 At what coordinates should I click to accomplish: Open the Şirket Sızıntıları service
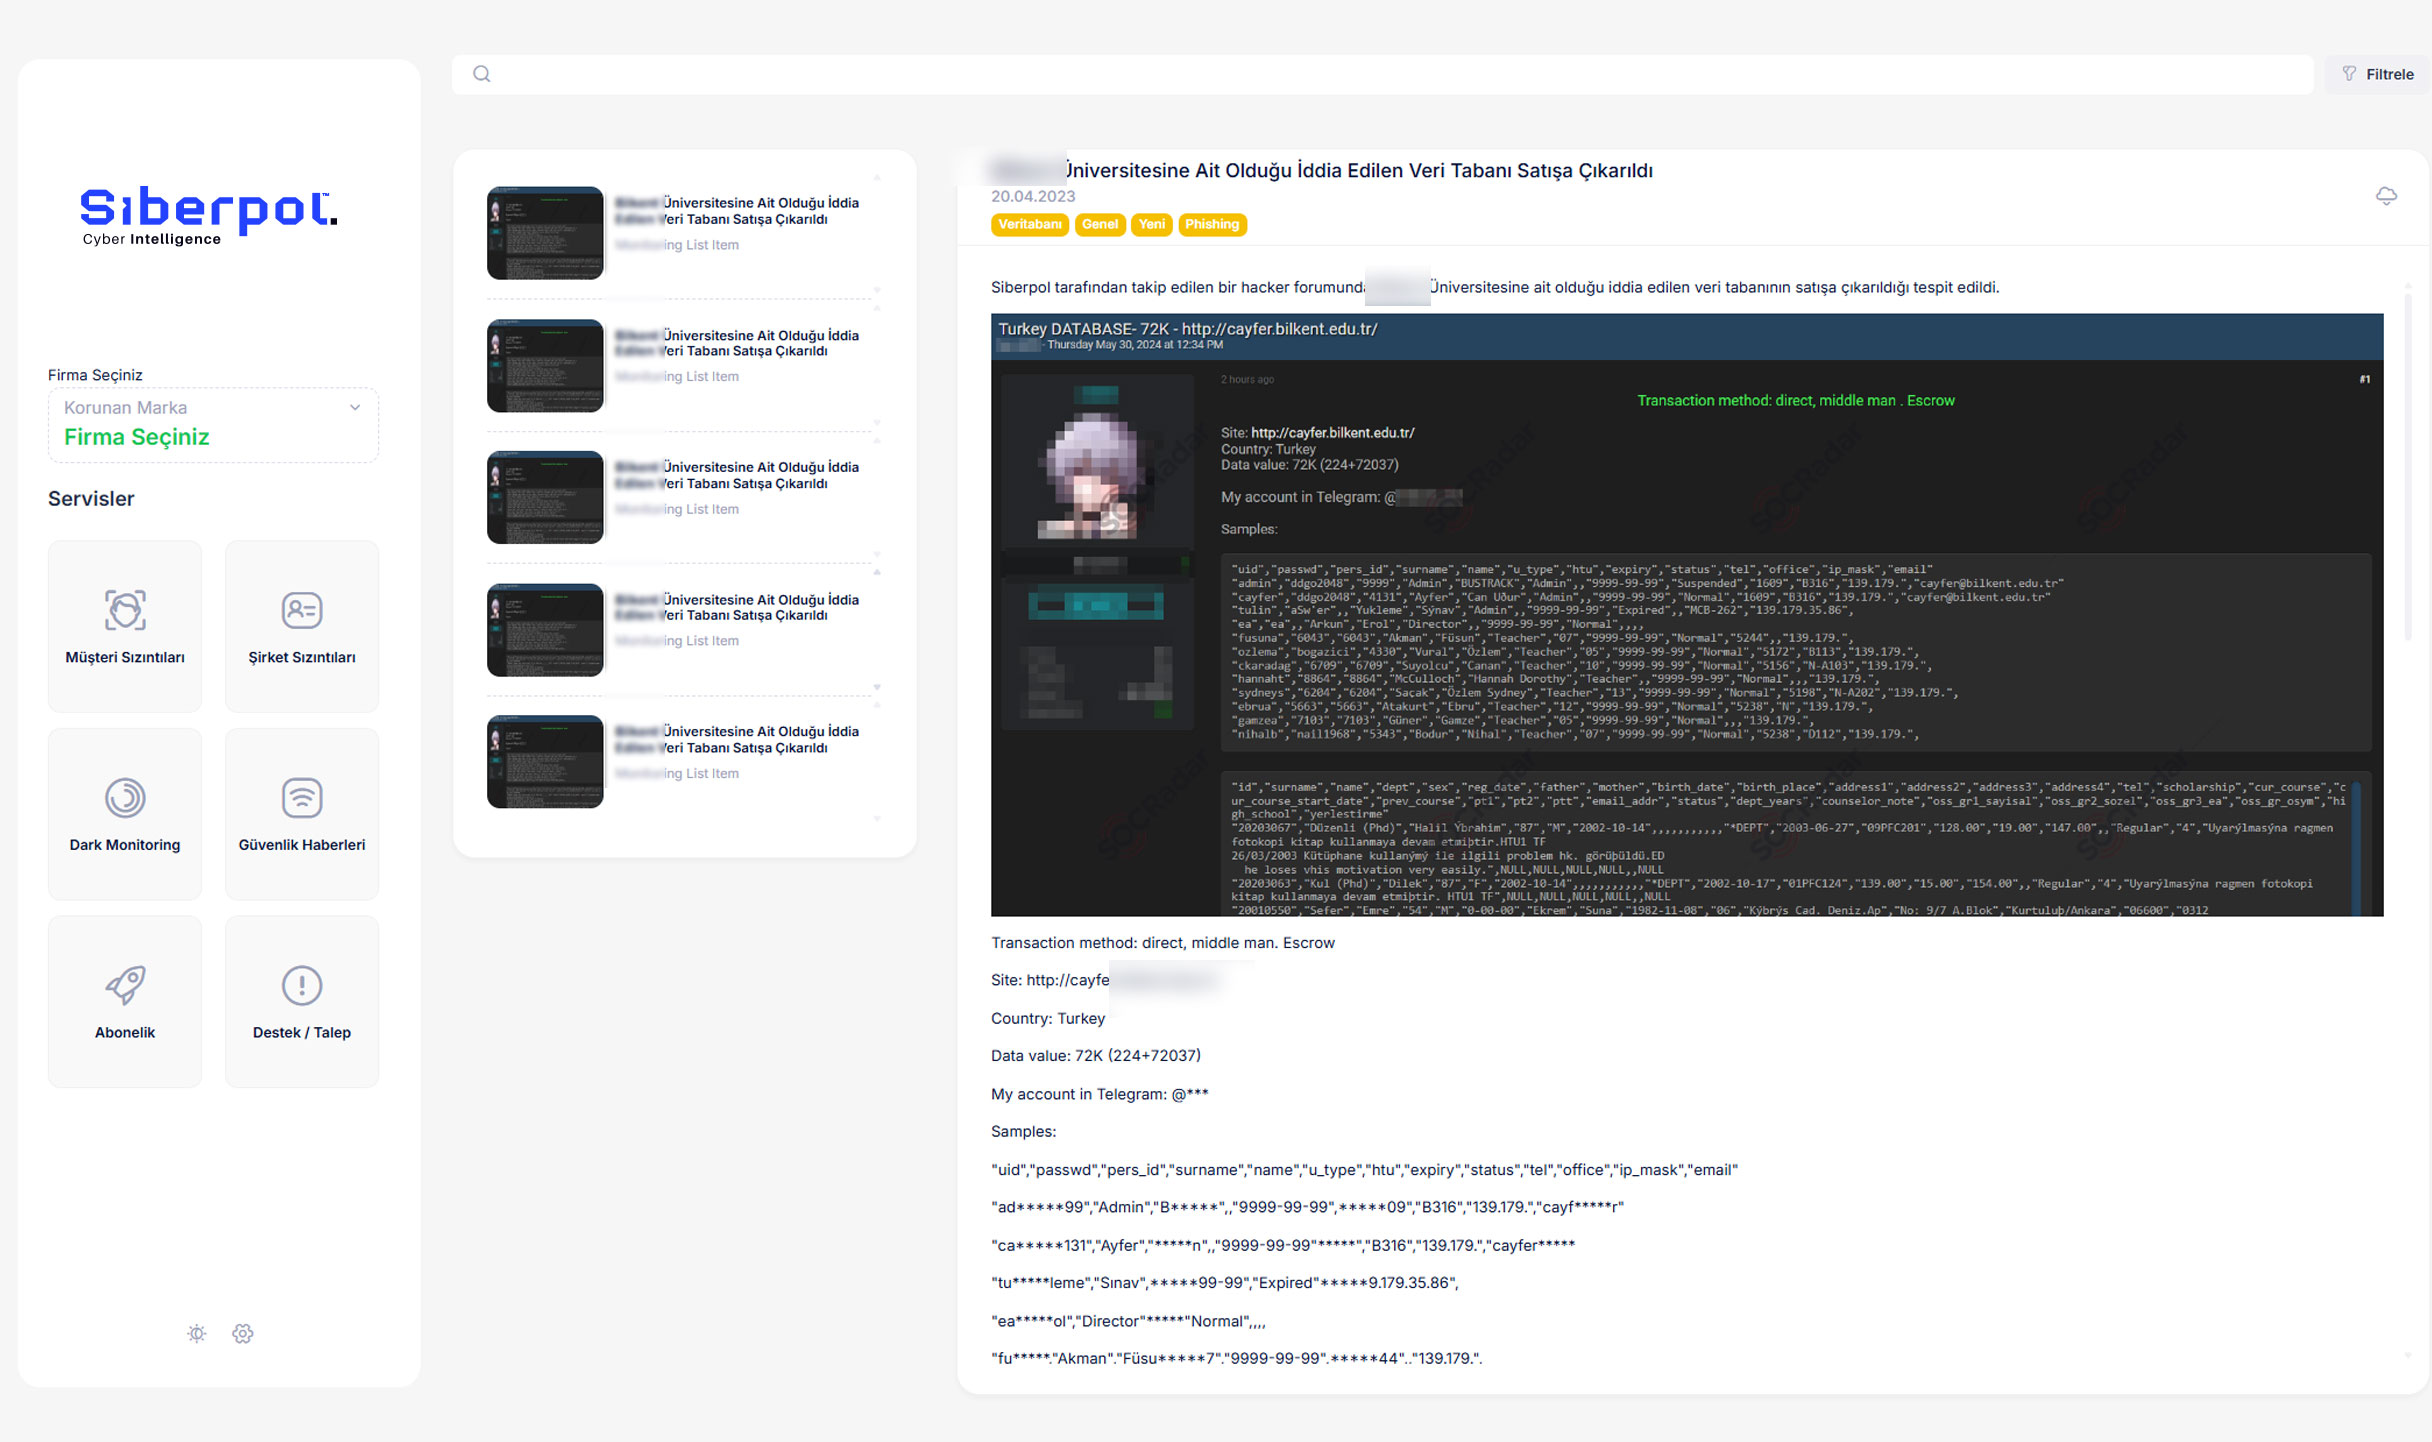[301, 625]
